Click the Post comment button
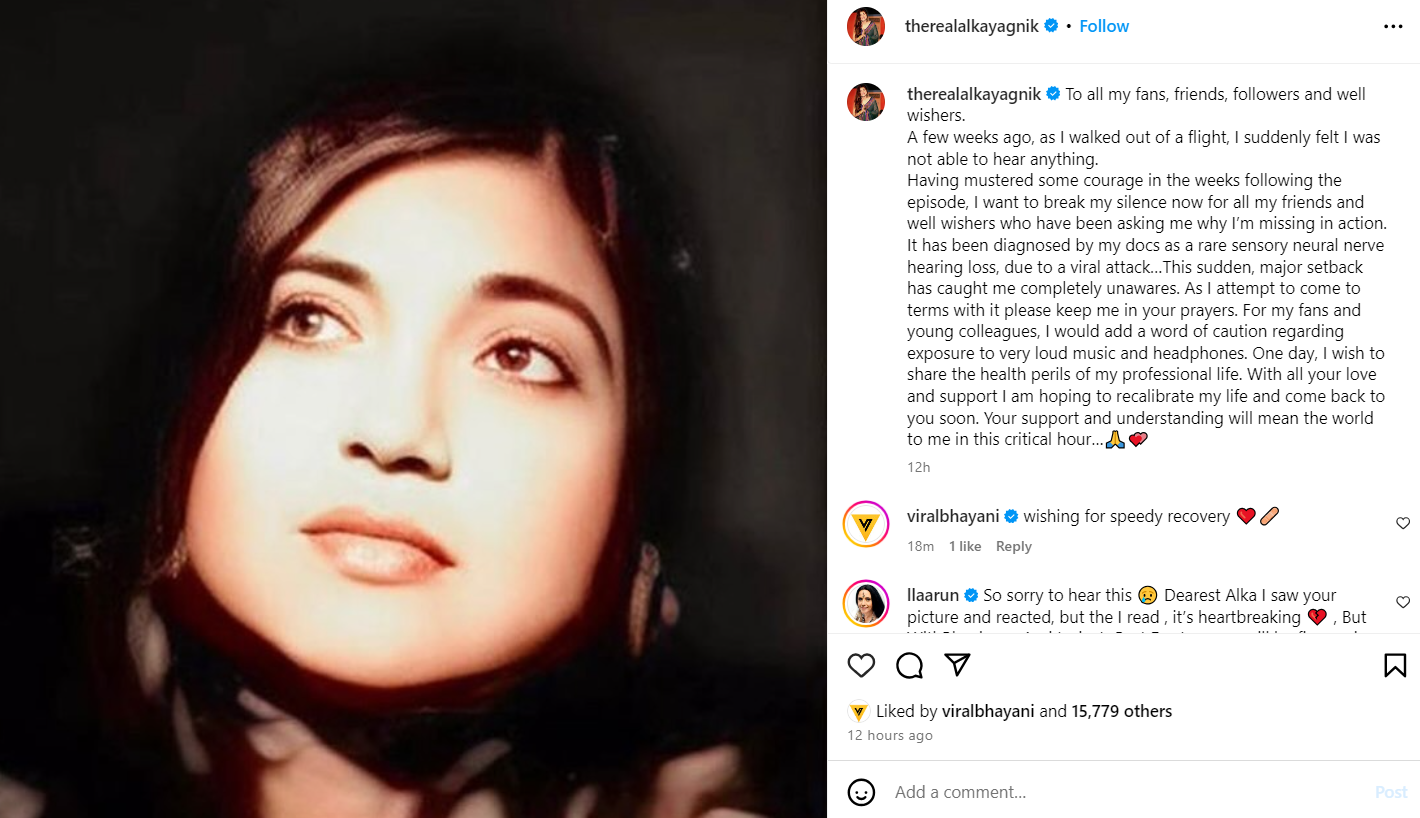 (x=1390, y=792)
